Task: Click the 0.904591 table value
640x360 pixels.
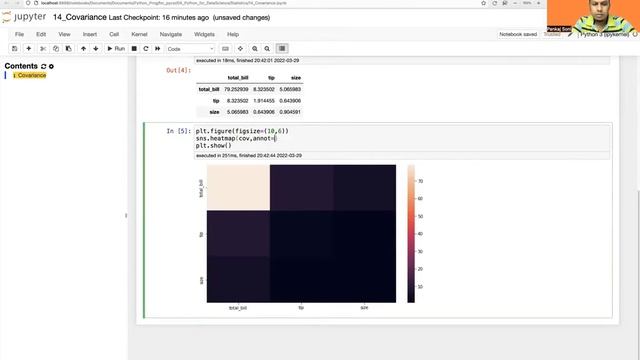Action: coord(290,112)
